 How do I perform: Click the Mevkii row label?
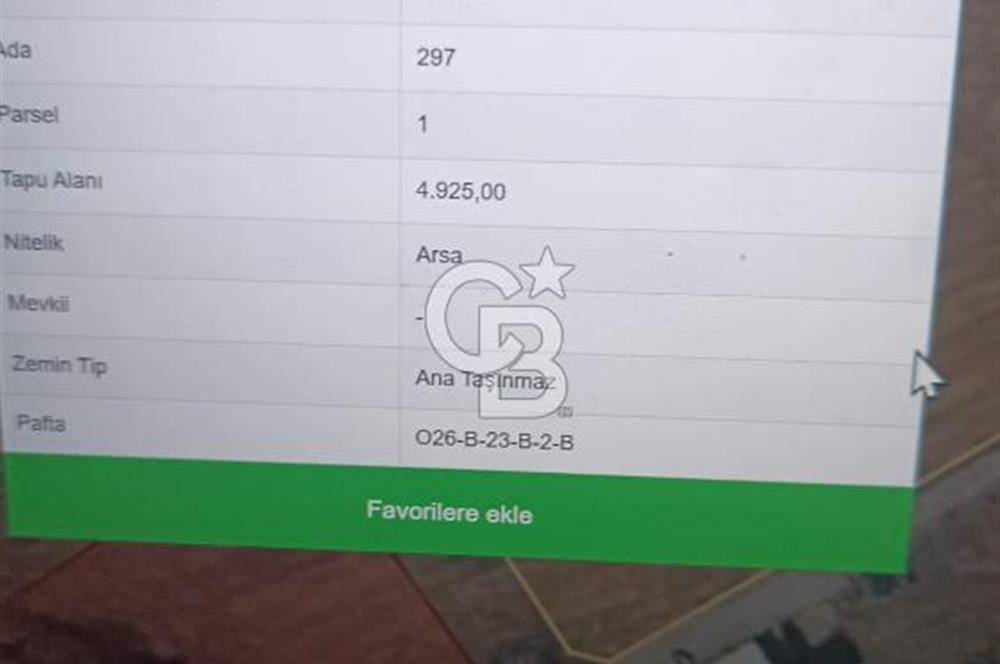pyautogui.click(x=38, y=302)
